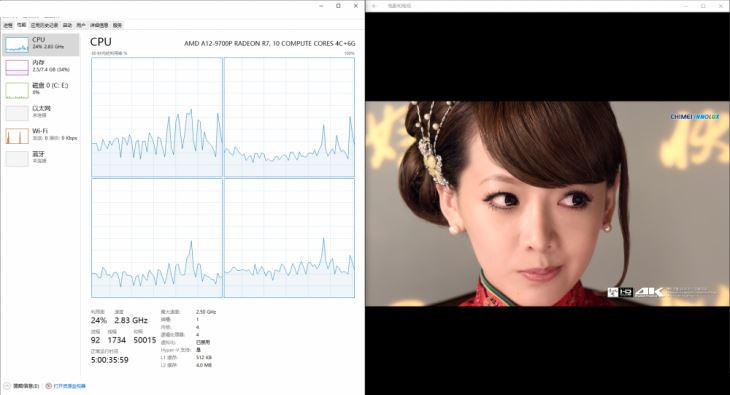Image resolution: width=730 pixels, height=395 pixels.
Task: Click the Resource Monitor icon beside the link
Action: click(48, 386)
